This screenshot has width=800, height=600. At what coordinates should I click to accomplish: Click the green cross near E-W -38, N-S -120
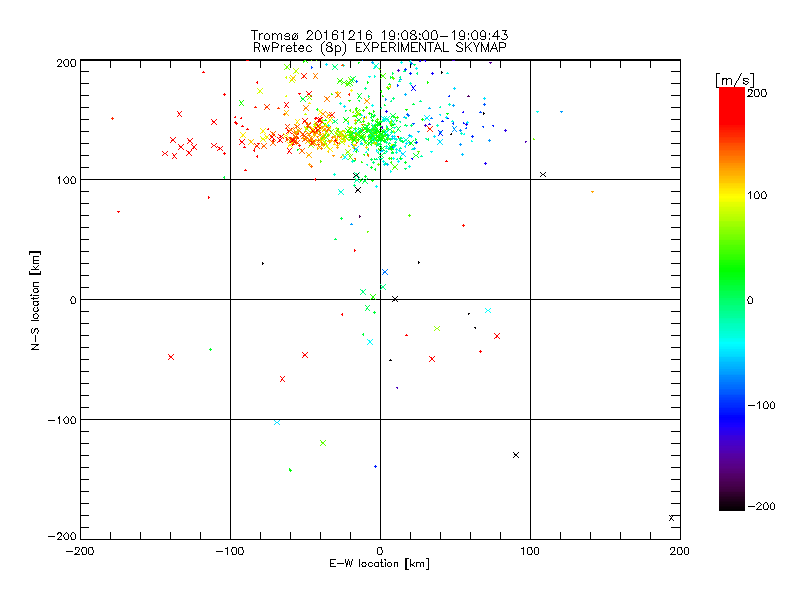tap(323, 443)
